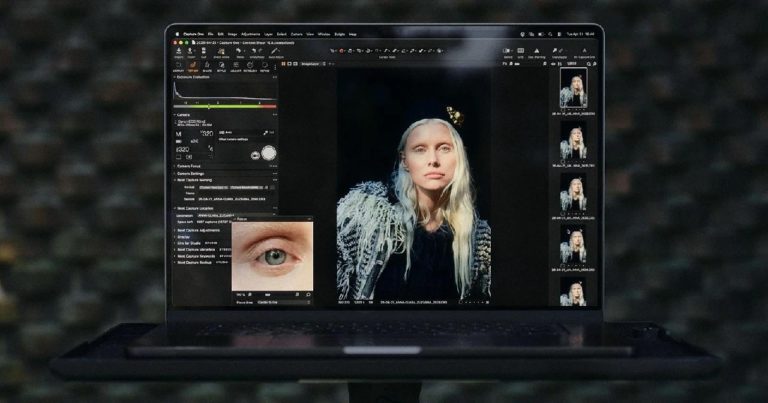The height and width of the screenshot is (403, 768).
Task: Open the white balance Auto dropdown
Action: (240, 133)
